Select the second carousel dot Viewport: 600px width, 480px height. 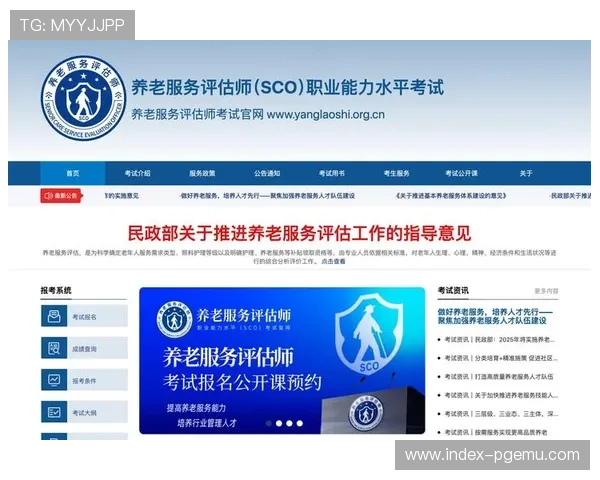point(279,423)
